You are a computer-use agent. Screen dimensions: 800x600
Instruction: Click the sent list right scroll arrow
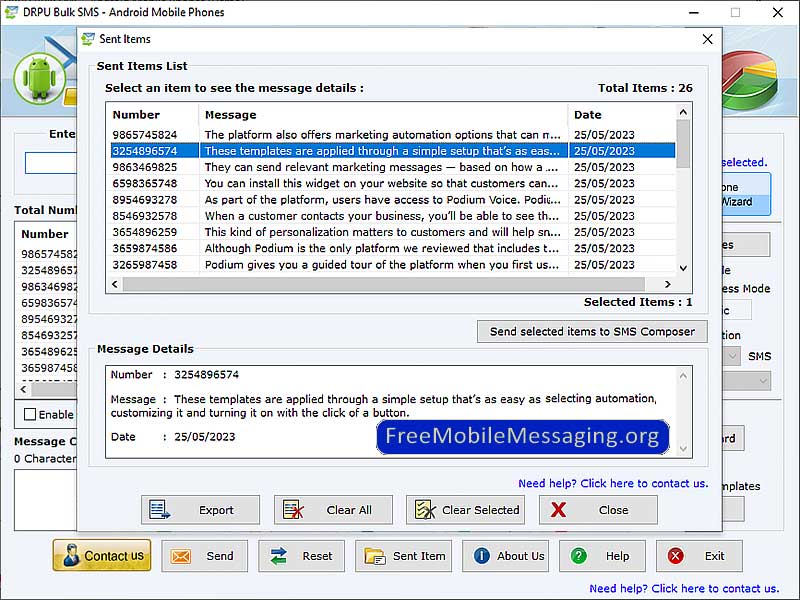667,284
